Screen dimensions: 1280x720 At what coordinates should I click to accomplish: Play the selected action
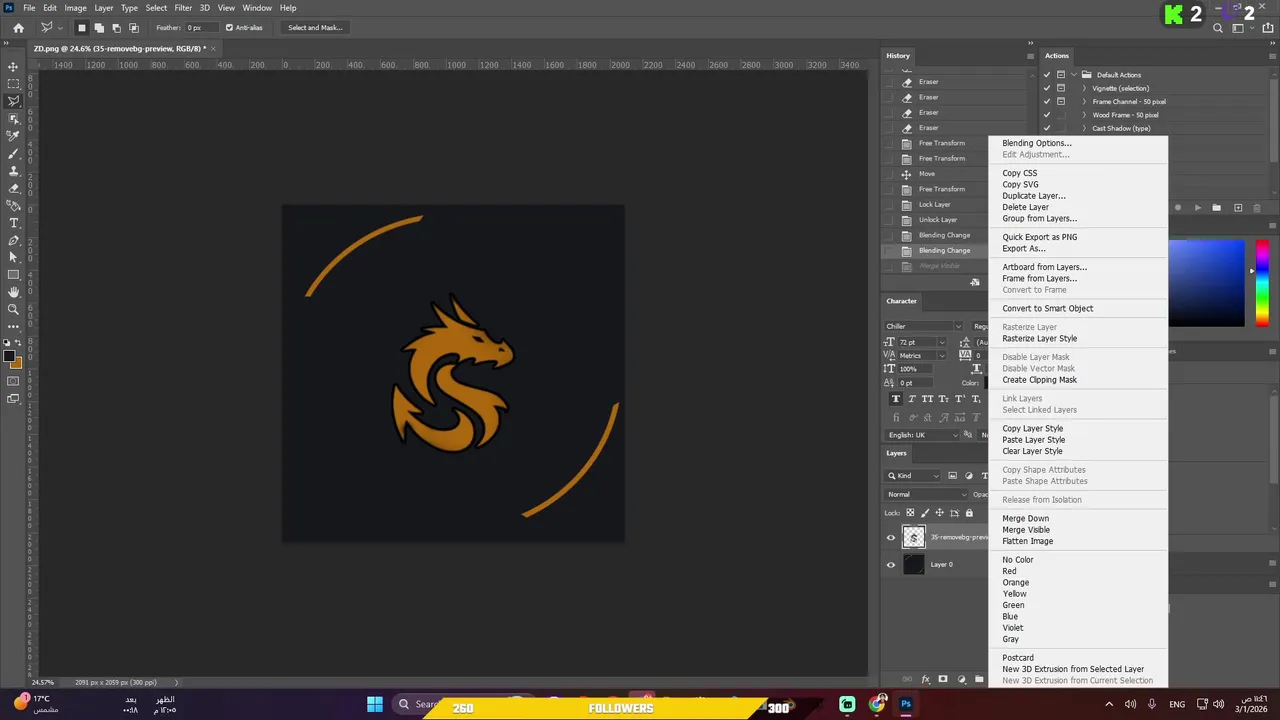pyautogui.click(x=1197, y=208)
